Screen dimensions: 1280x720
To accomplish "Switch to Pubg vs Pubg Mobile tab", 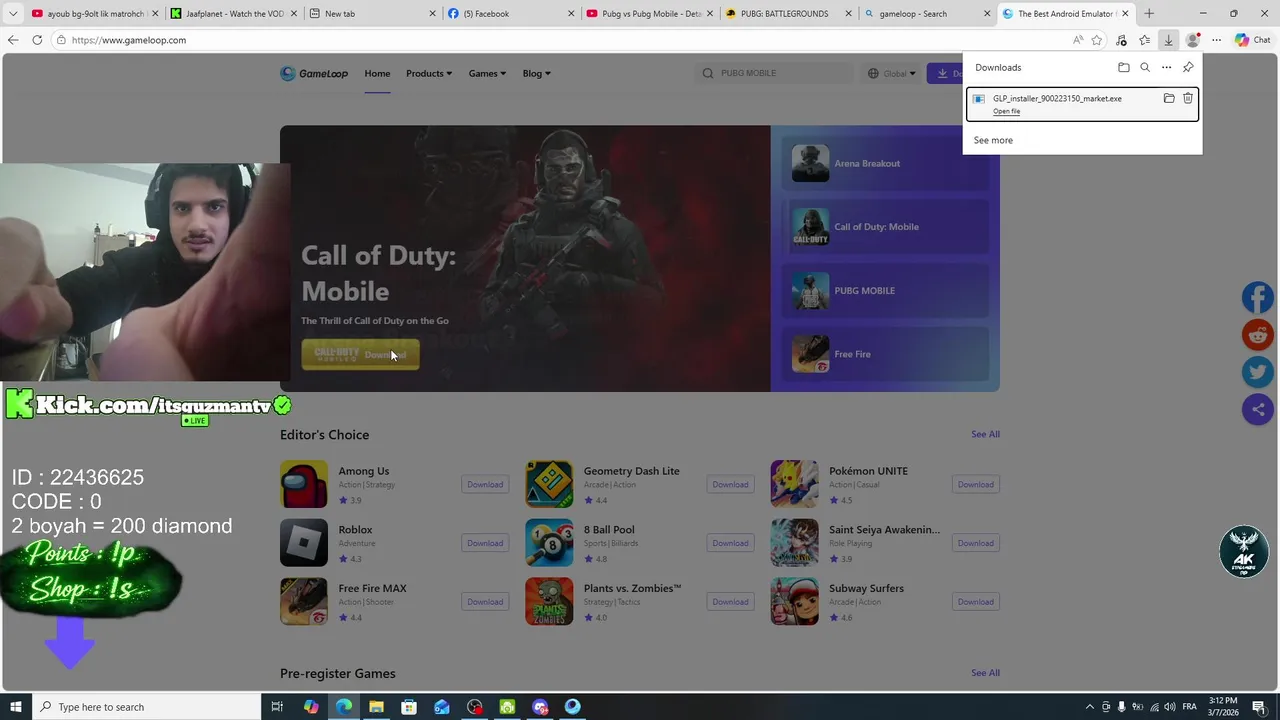I will pos(650,14).
